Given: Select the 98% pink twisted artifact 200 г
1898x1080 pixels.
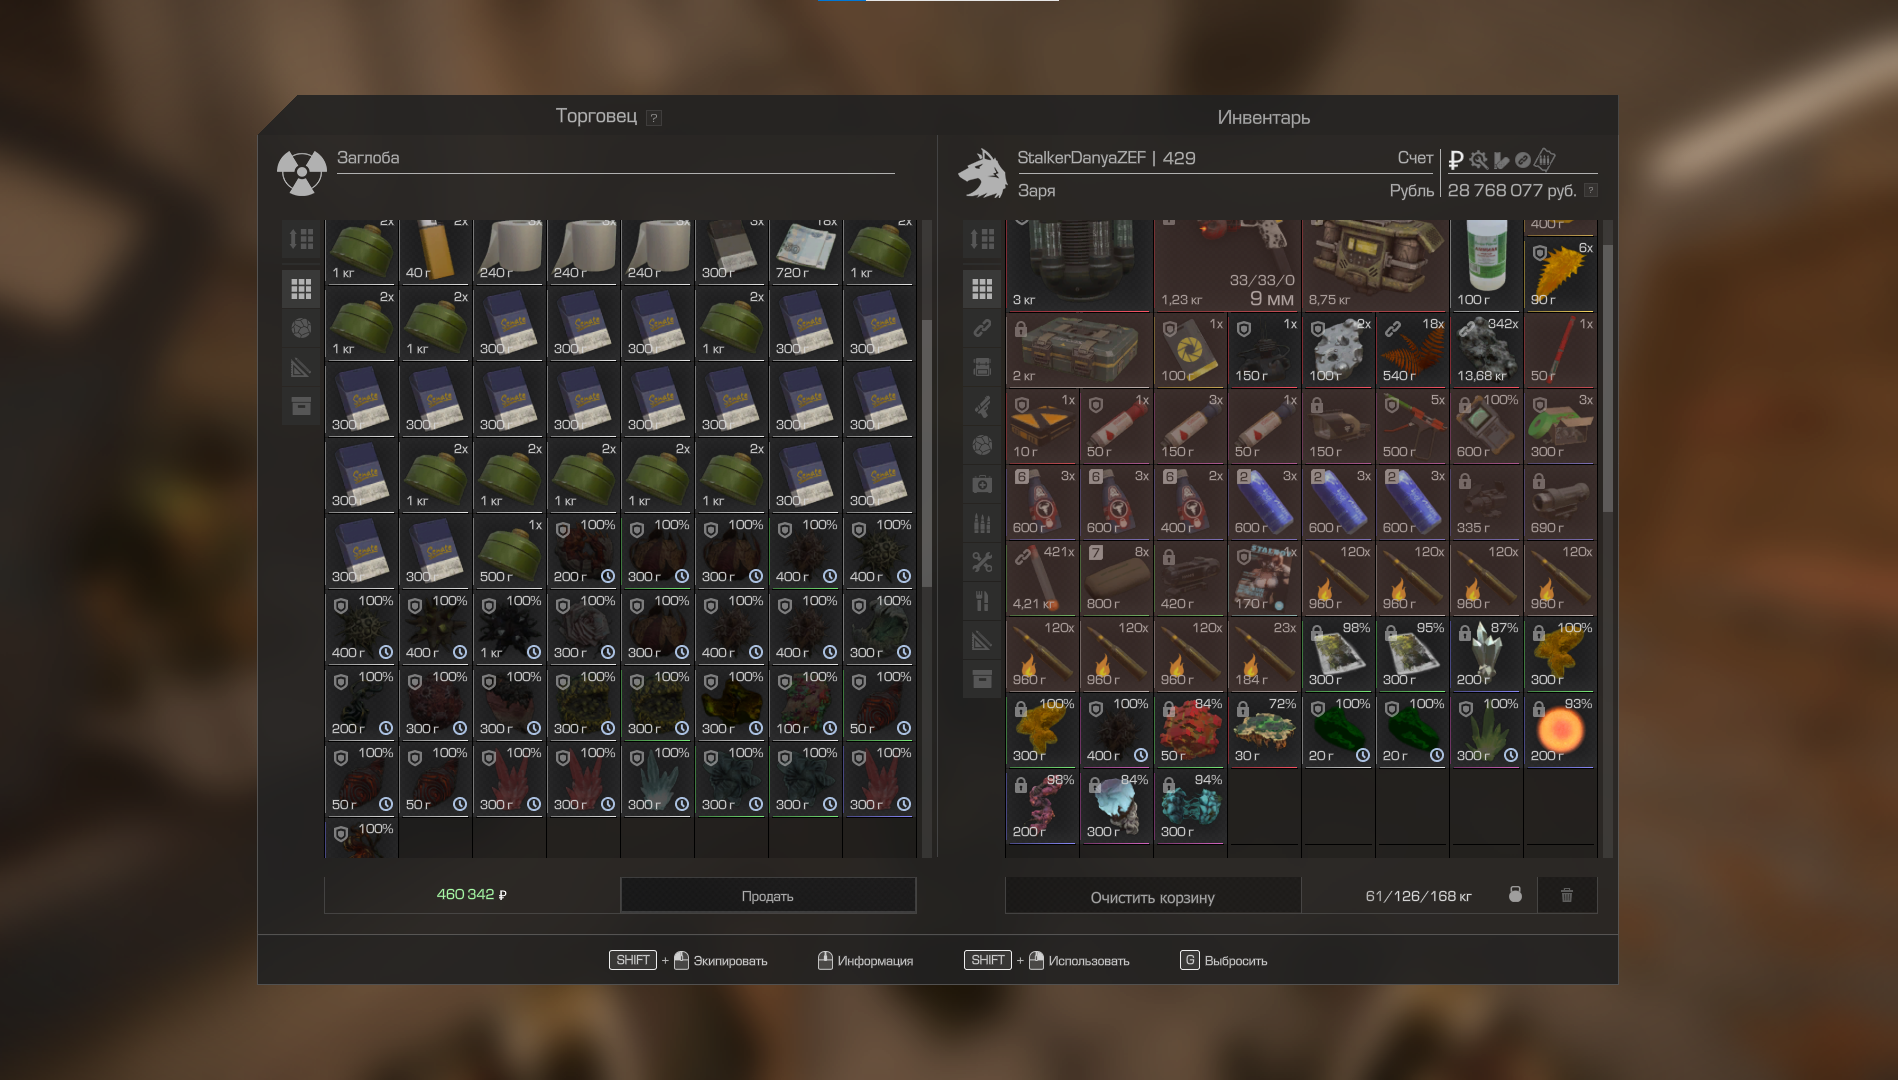Looking at the screenshot, I should (1042, 806).
